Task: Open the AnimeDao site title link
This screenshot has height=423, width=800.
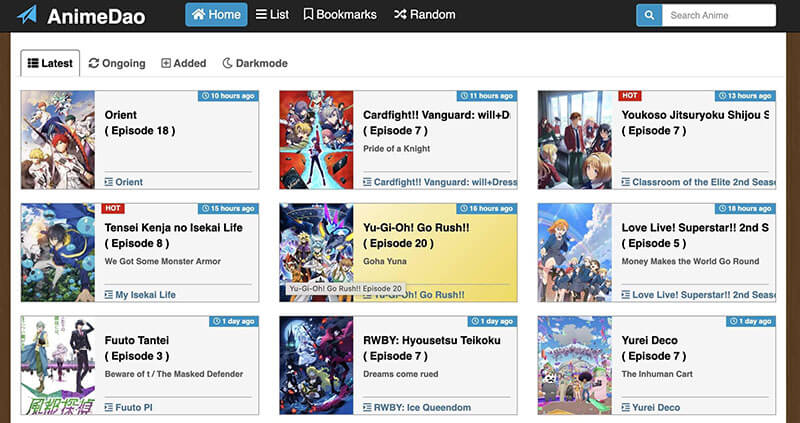Action: pyautogui.click(x=96, y=16)
